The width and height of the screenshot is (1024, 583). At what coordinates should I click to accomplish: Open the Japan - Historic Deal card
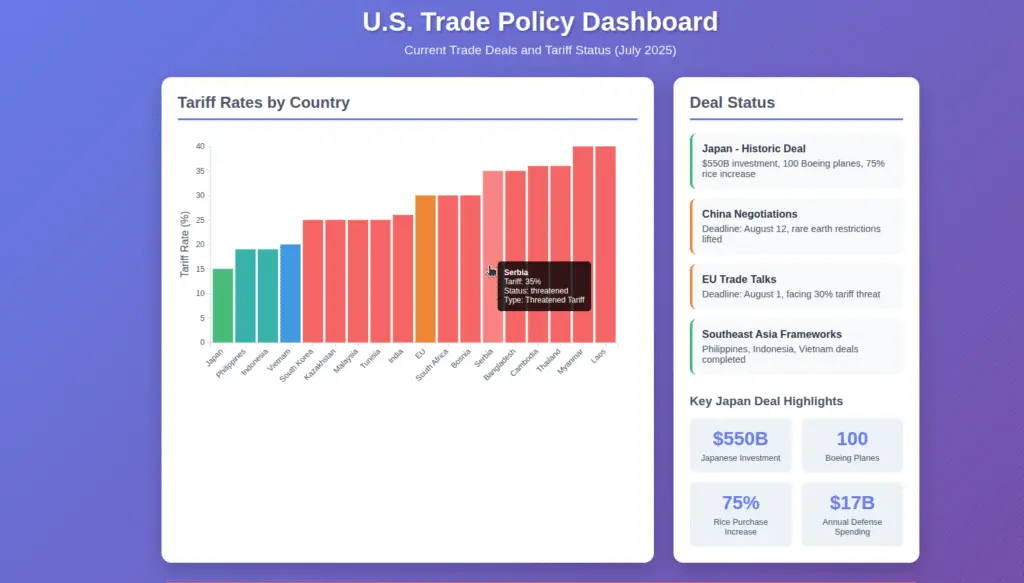point(796,161)
